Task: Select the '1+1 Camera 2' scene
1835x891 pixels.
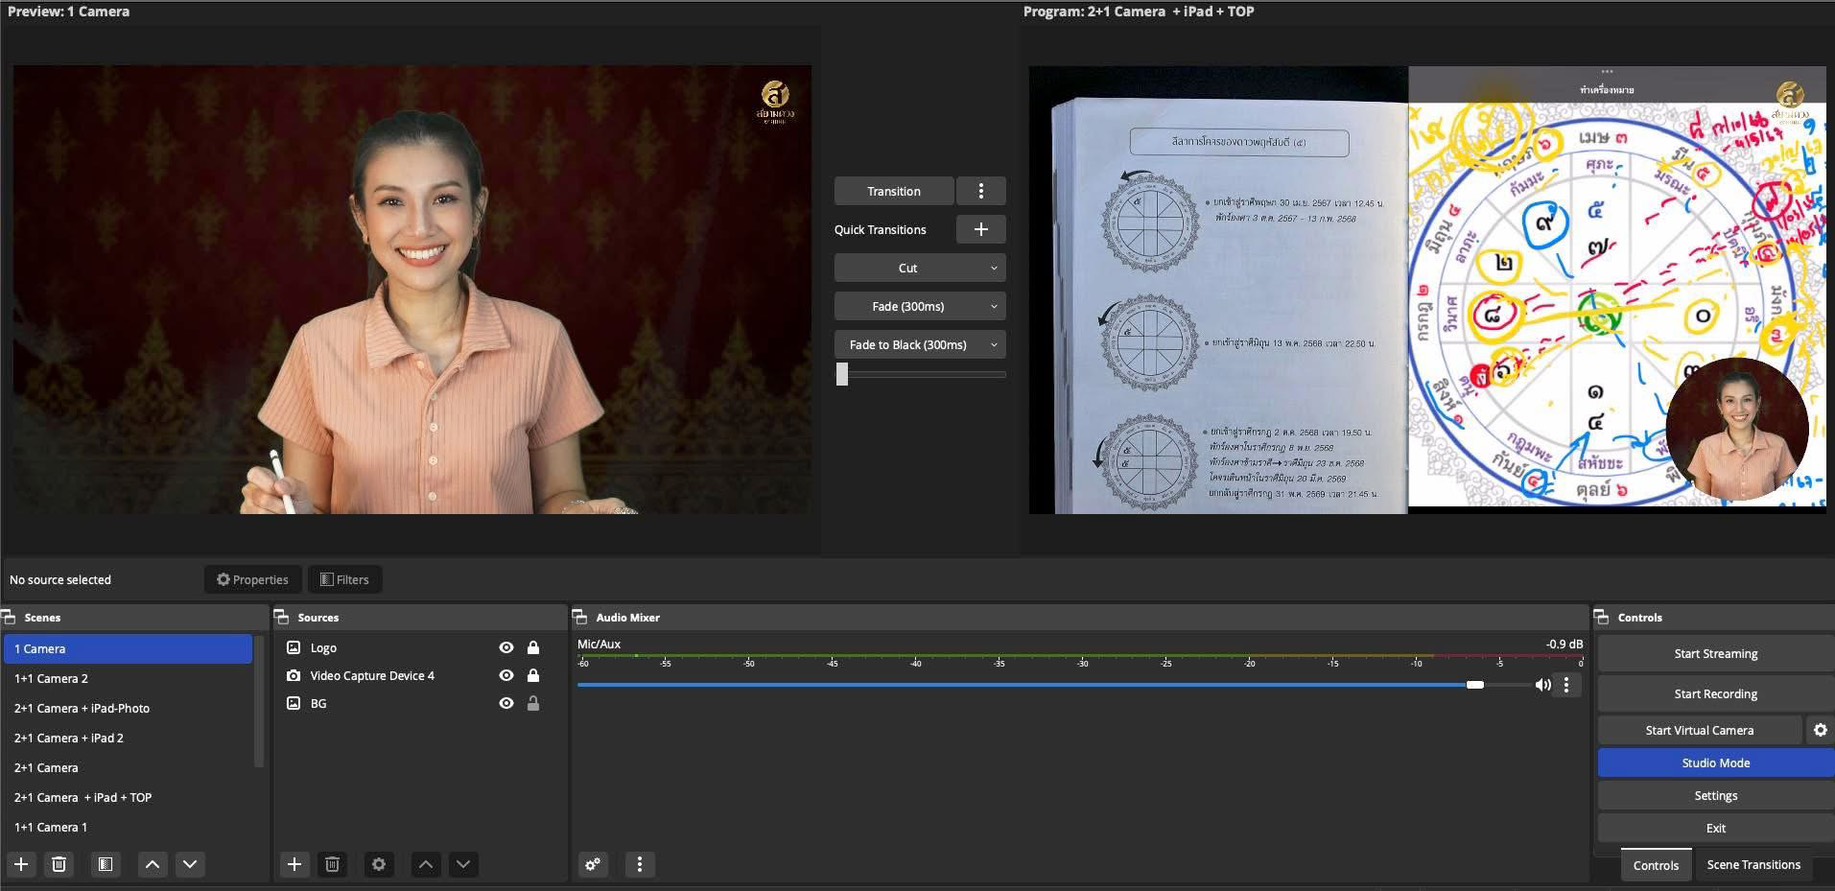Action: pyautogui.click(x=128, y=678)
